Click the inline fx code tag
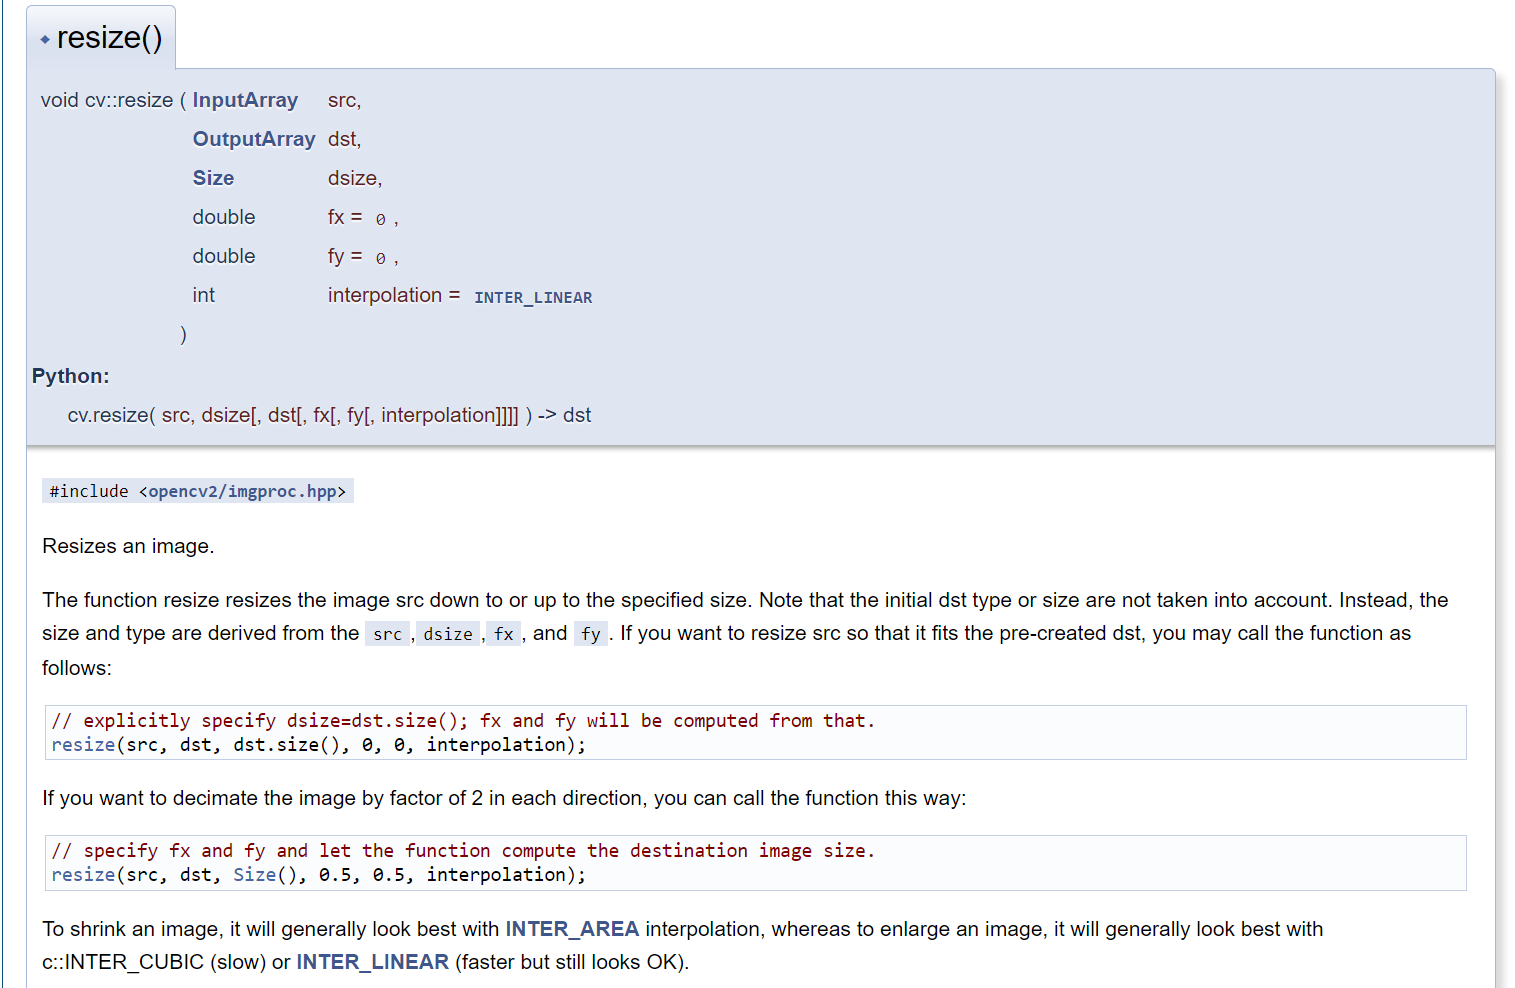Viewport: 1515px width, 988px height. (504, 634)
